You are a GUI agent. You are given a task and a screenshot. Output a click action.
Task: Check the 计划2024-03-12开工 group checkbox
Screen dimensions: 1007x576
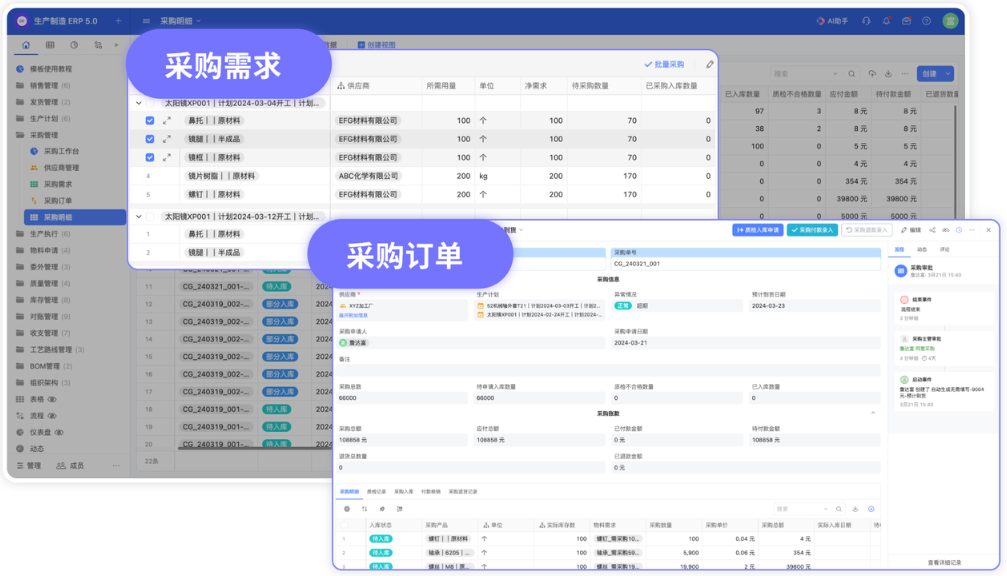point(150,216)
